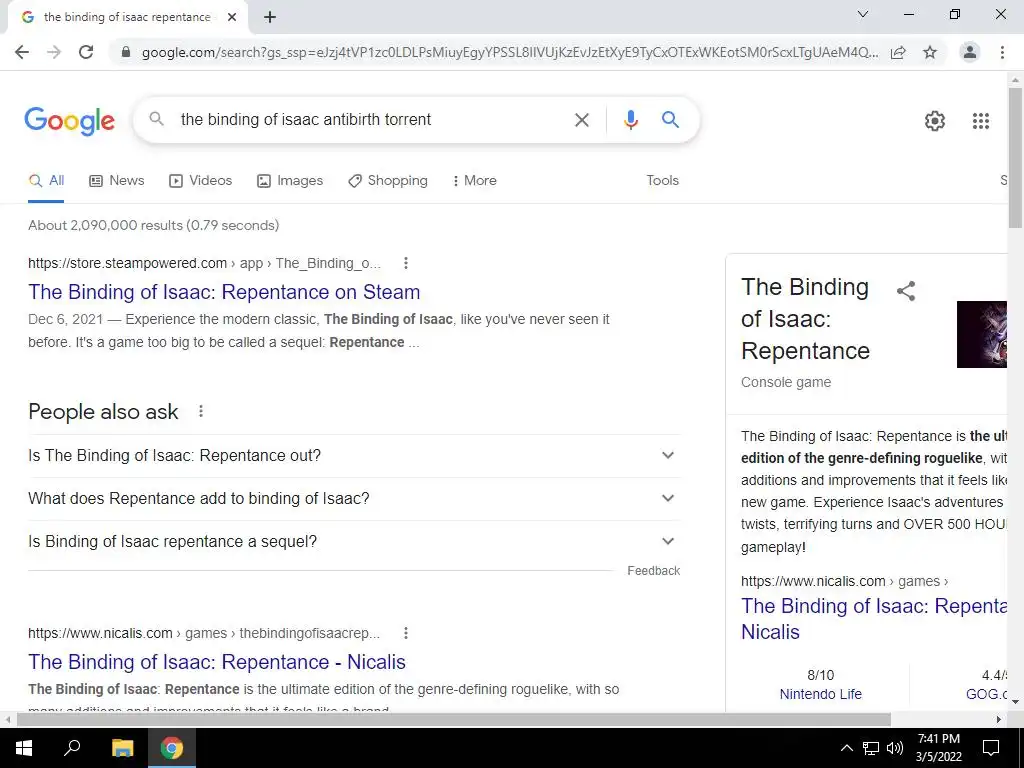Screen dimensions: 1024x768
Task: Open search Tools options
Action: point(662,180)
